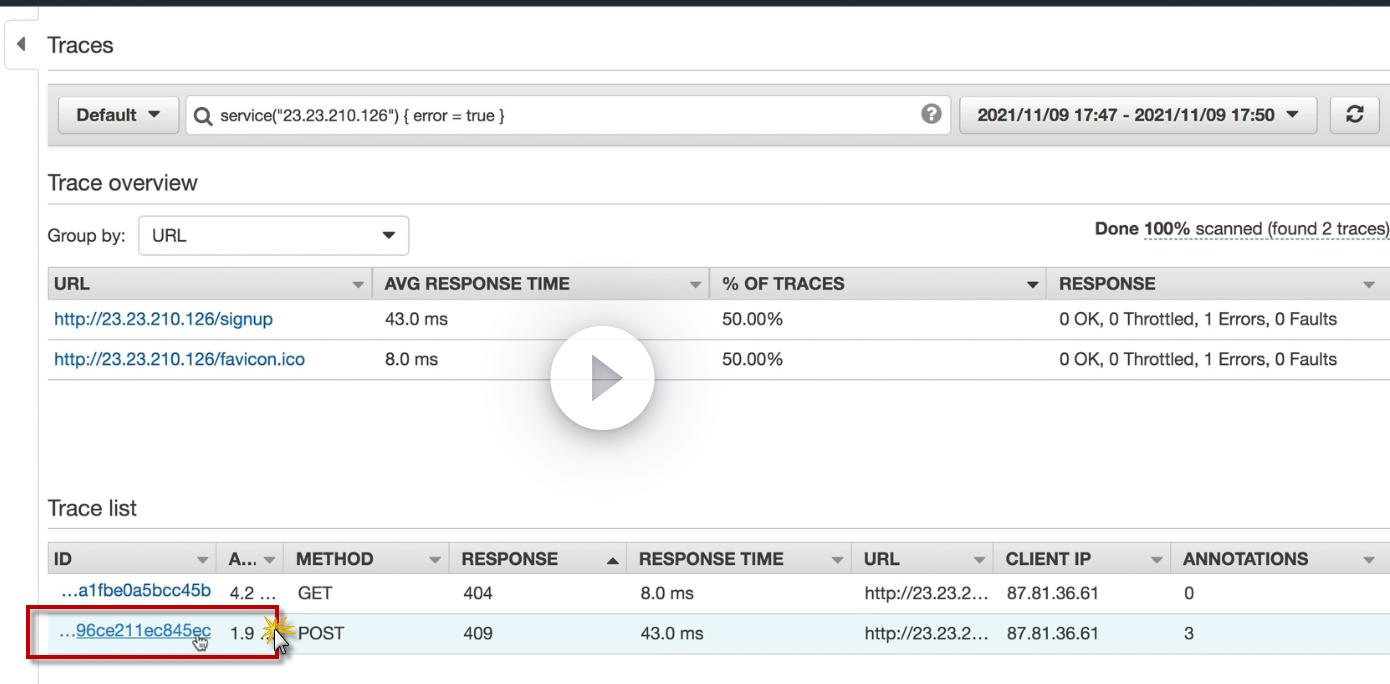
Task: Sort by AVG RESPONSE TIME column
Action: coord(477,284)
